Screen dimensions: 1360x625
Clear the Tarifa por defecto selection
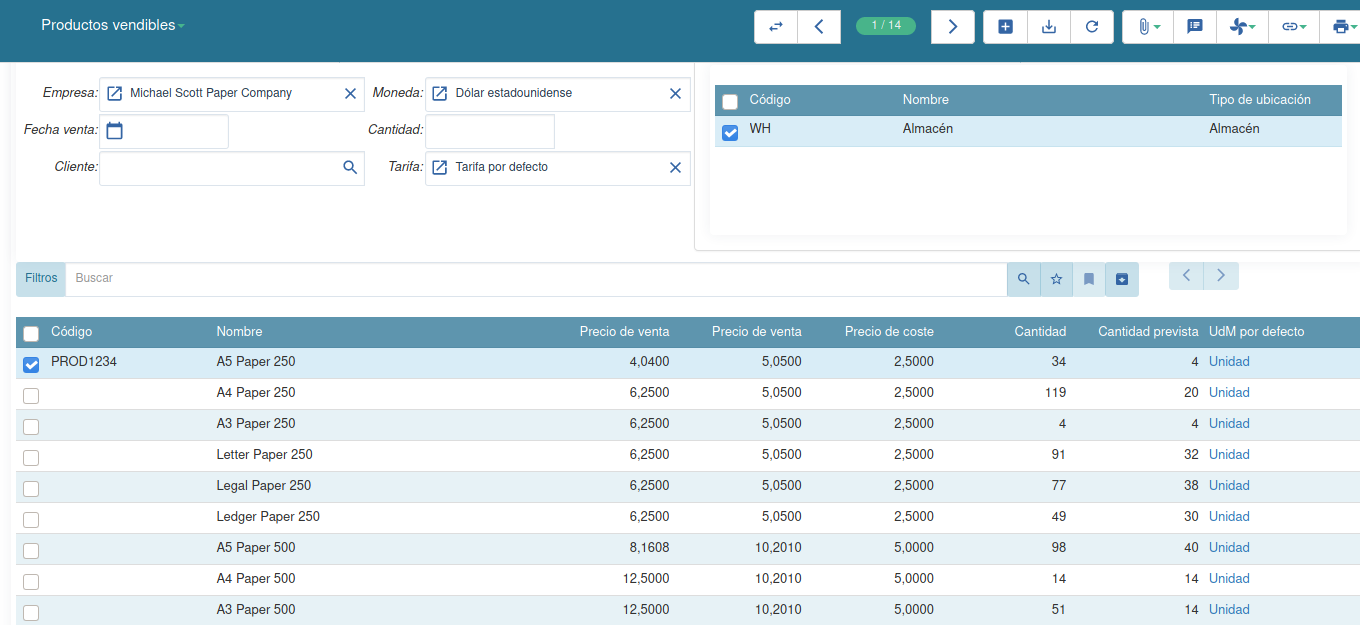click(675, 168)
